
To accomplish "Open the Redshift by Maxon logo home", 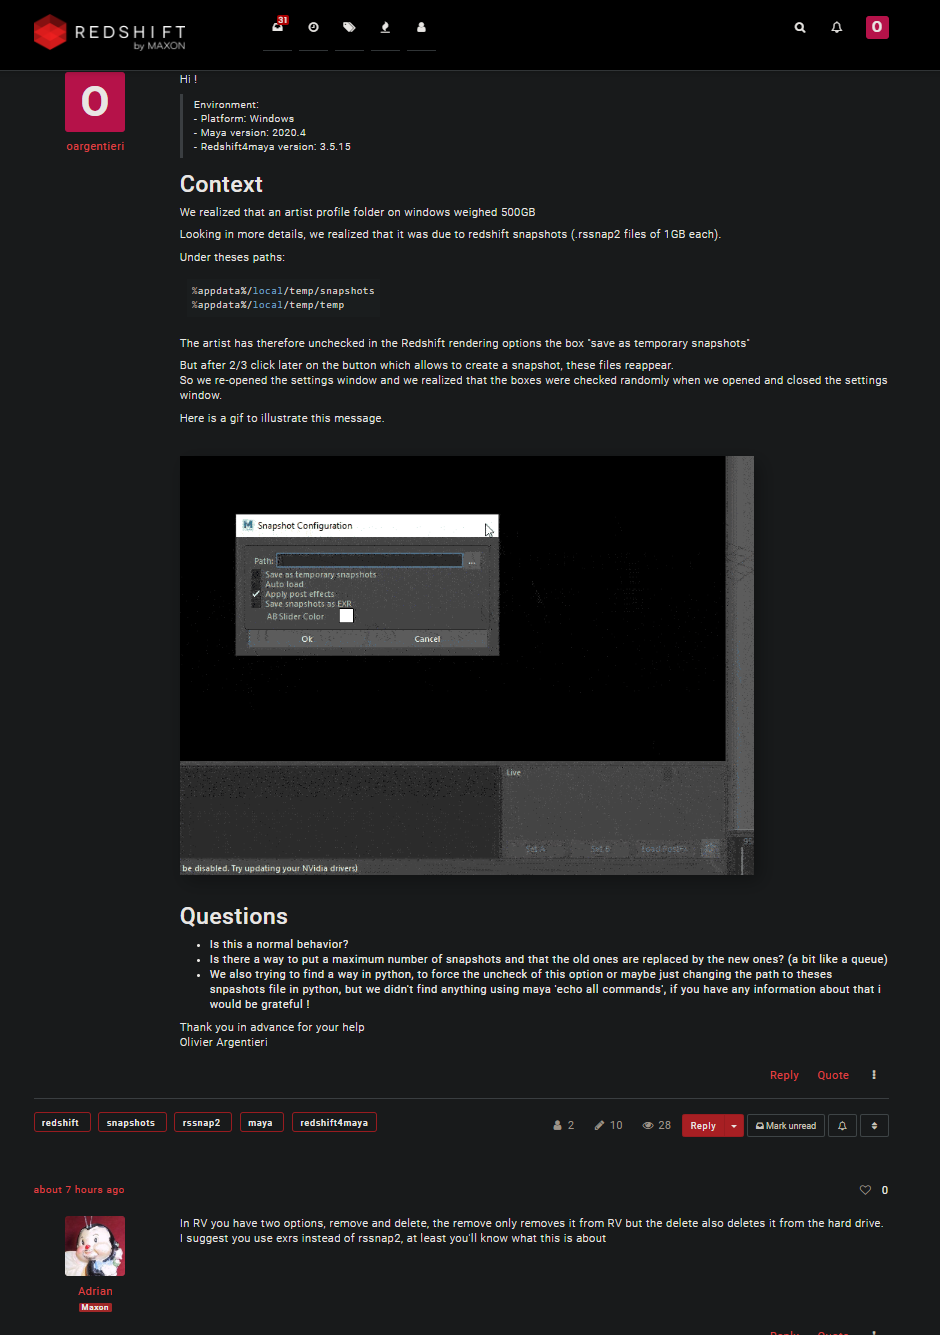I will coord(109,33).
